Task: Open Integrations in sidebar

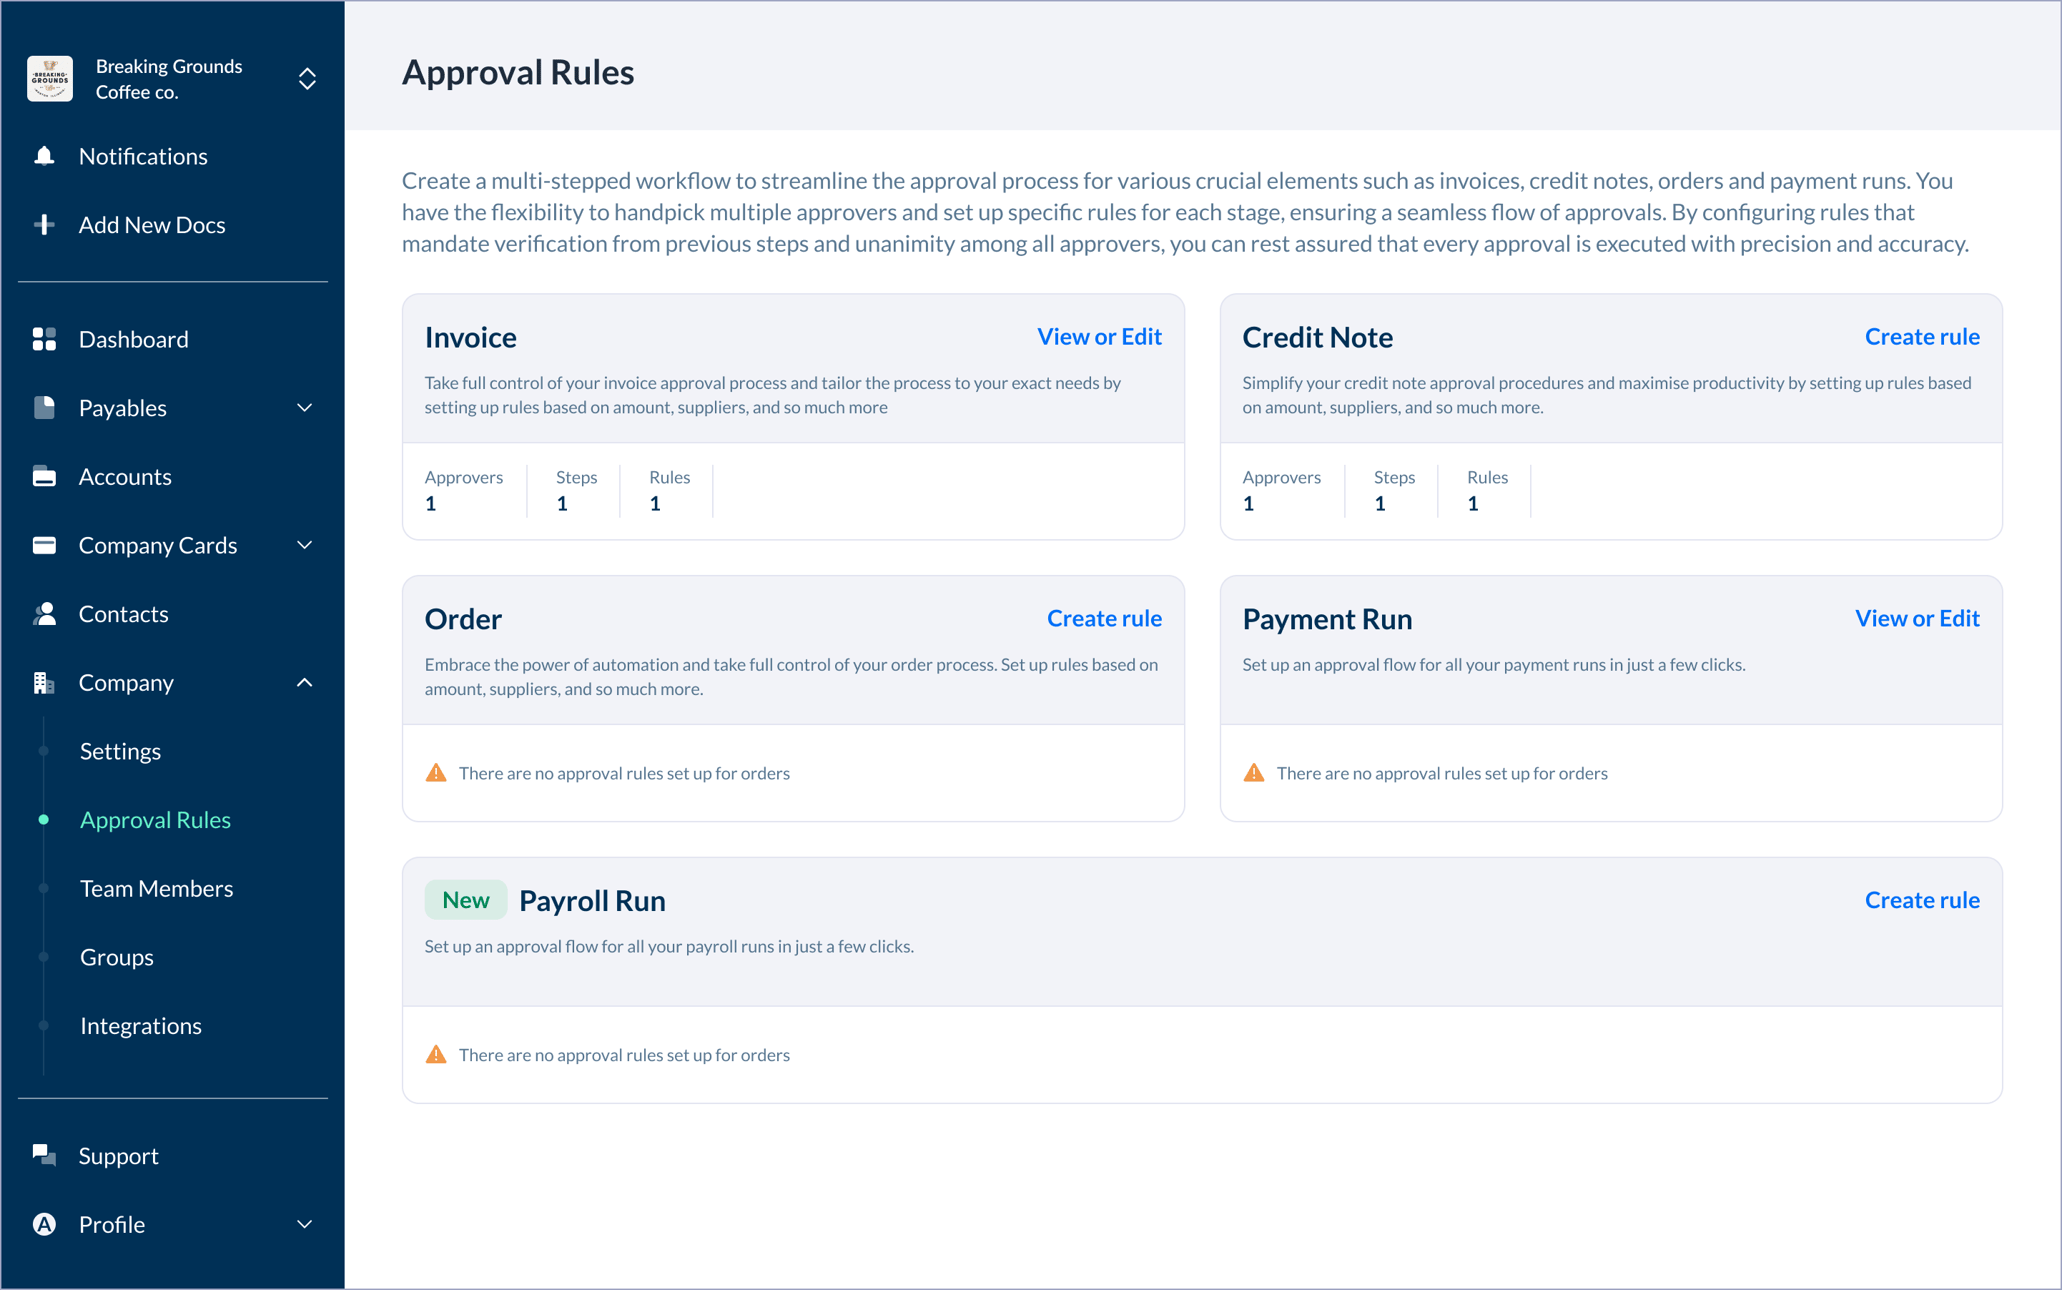Action: pyautogui.click(x=141, y=1026)
